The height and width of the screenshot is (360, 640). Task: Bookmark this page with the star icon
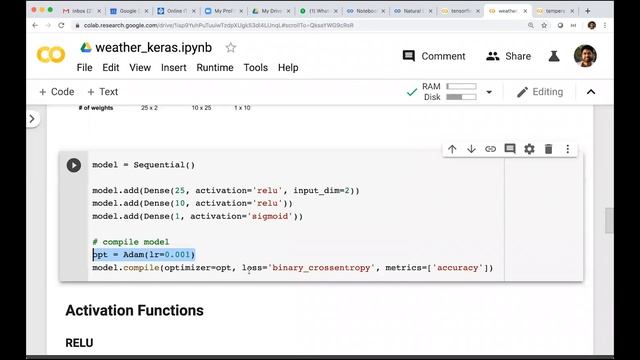[544, 25]
